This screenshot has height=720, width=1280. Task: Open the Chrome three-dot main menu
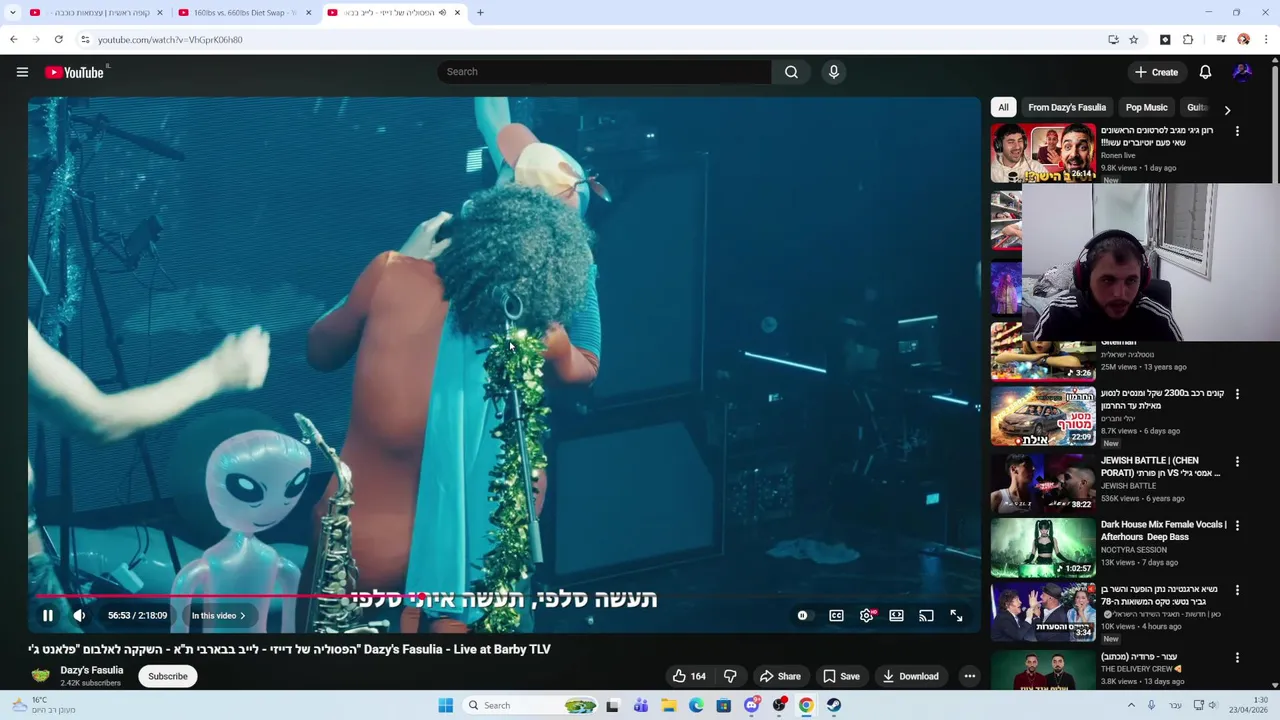click(x=1266, y=40)
